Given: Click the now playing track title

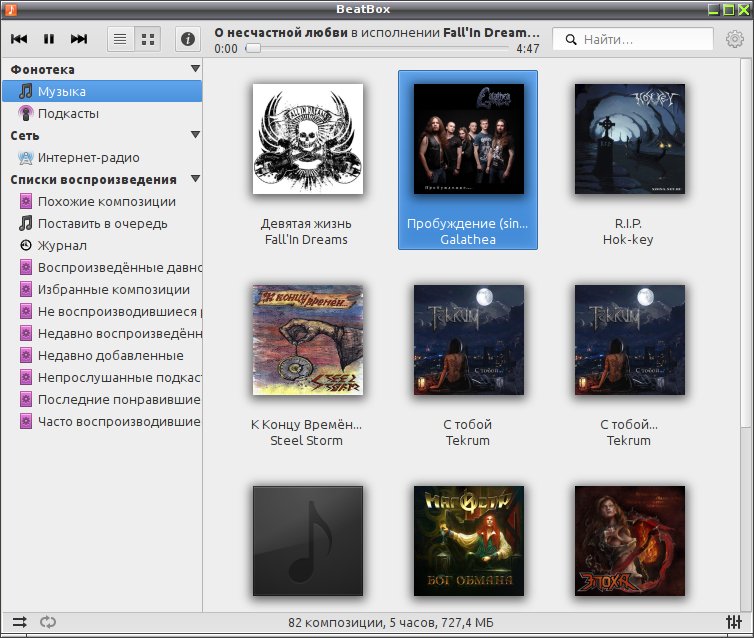Looking at the screenshot, I should pyautogui.click(x=281, y=33).
